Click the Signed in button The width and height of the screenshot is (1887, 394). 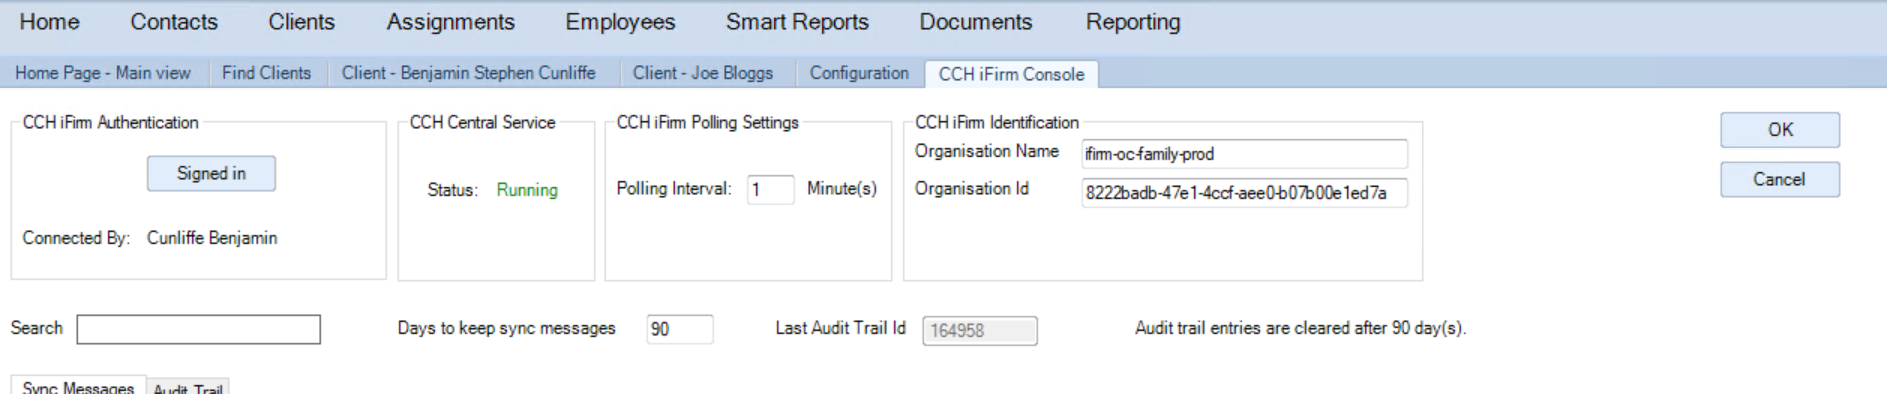tap(211, 173)
